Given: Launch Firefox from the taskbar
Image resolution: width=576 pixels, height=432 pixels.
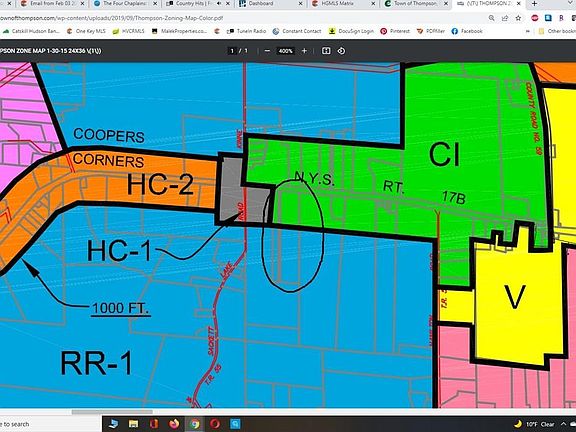Looking at the screenshot, I should pyautogui.click(x=175, y=424).
